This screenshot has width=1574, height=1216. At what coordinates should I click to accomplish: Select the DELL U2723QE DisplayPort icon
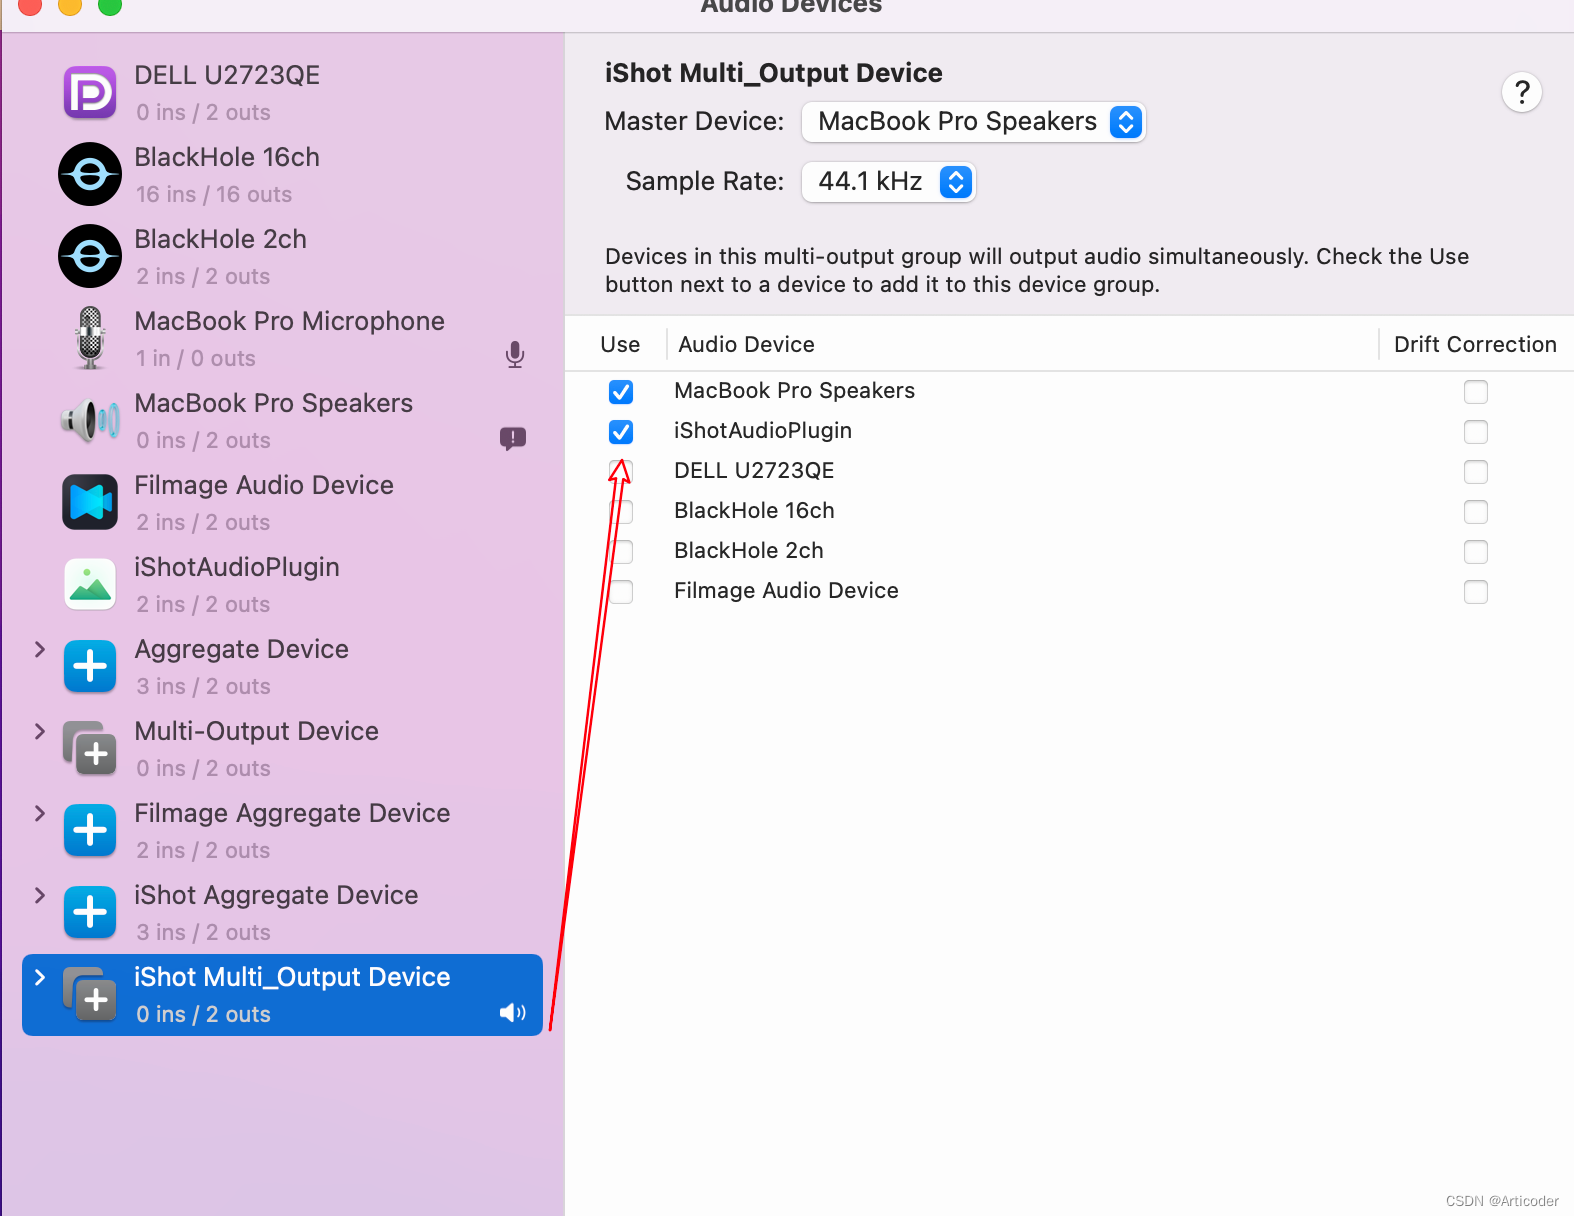90,93
